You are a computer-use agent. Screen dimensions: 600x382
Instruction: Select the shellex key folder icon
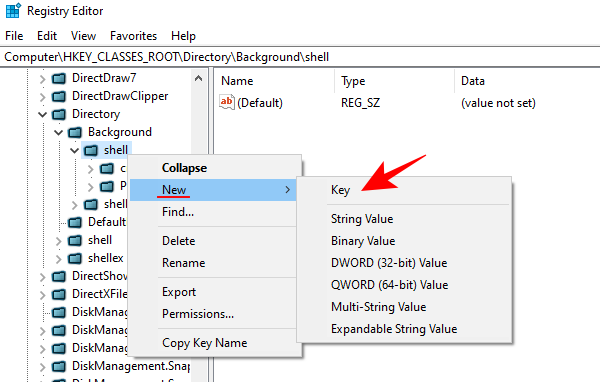coord(75,259)
